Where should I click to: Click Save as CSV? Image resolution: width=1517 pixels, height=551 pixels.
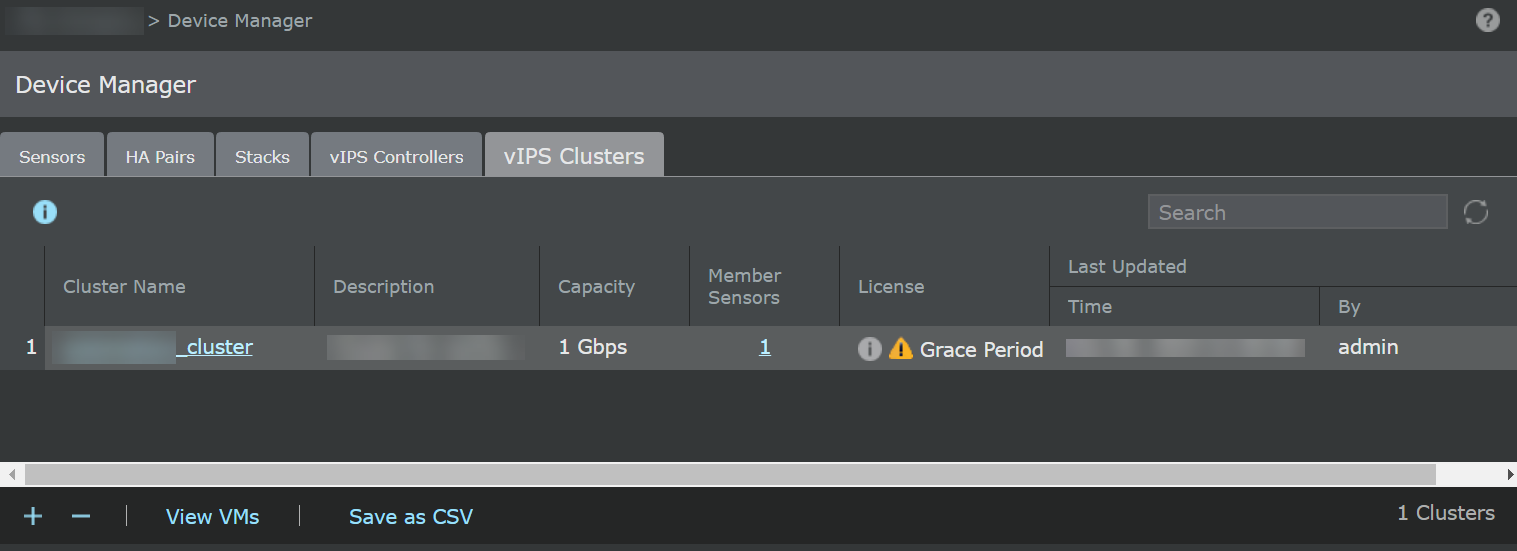click(x=411, y=517)
